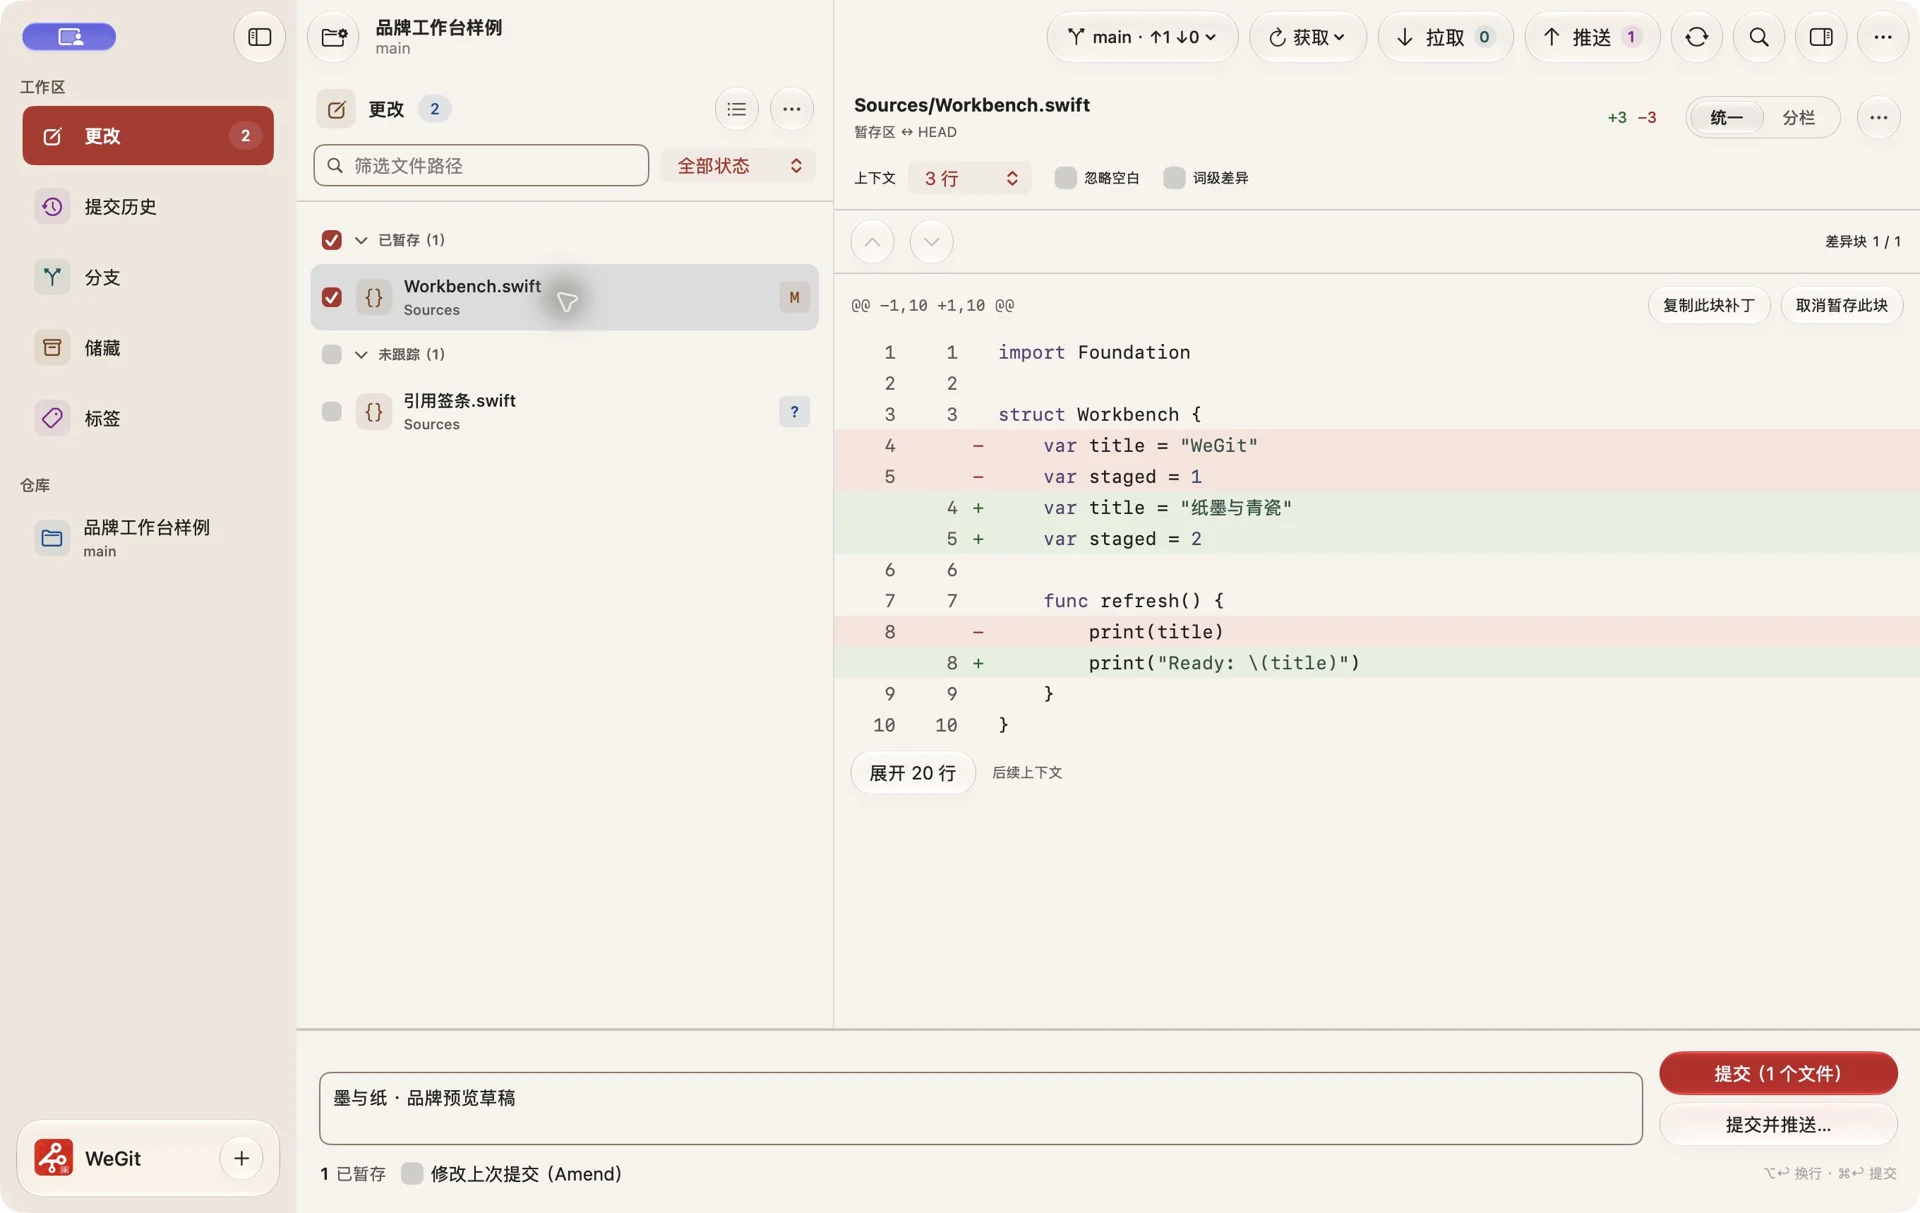The height and width of the screenshot is (1213, 1920).
Task: Enable 词级差异 checkbox
Action: pyautogui.click(x=1175, y=178)
